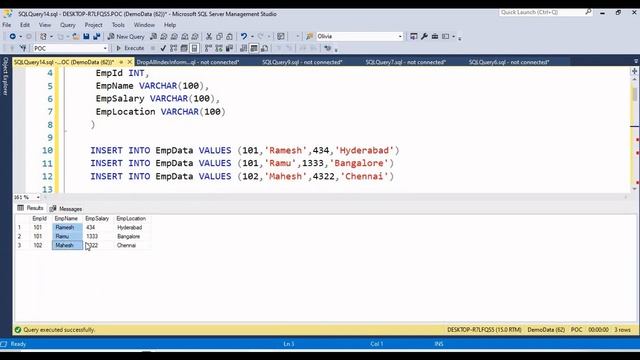Open the Query menu
640x360 pixels.
click(68, 25)
